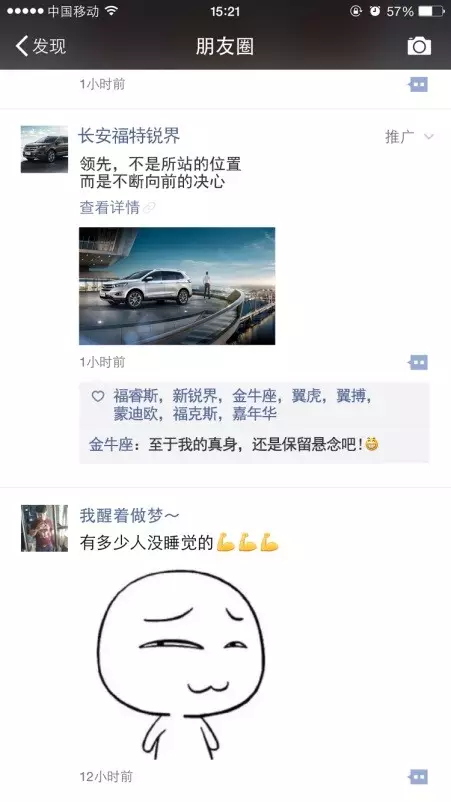This screenshot has width=451, height=802.
Task: Tap the camera icon to post a moment
Action: point(419,46)
